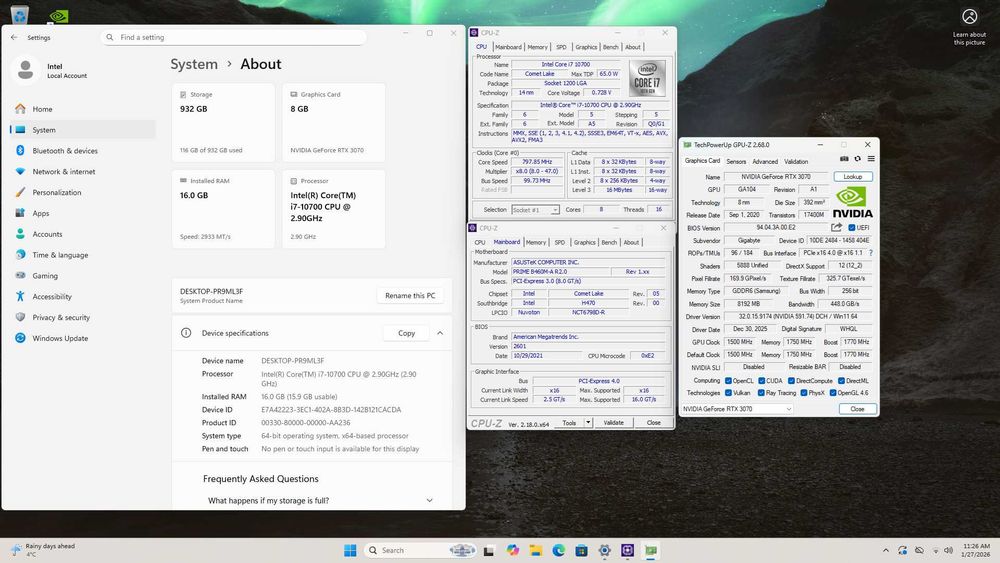Toggle OpenCL checkbox in GPU-Z
This screenshot has height=563, width=1000.
[x=728, y=381]
